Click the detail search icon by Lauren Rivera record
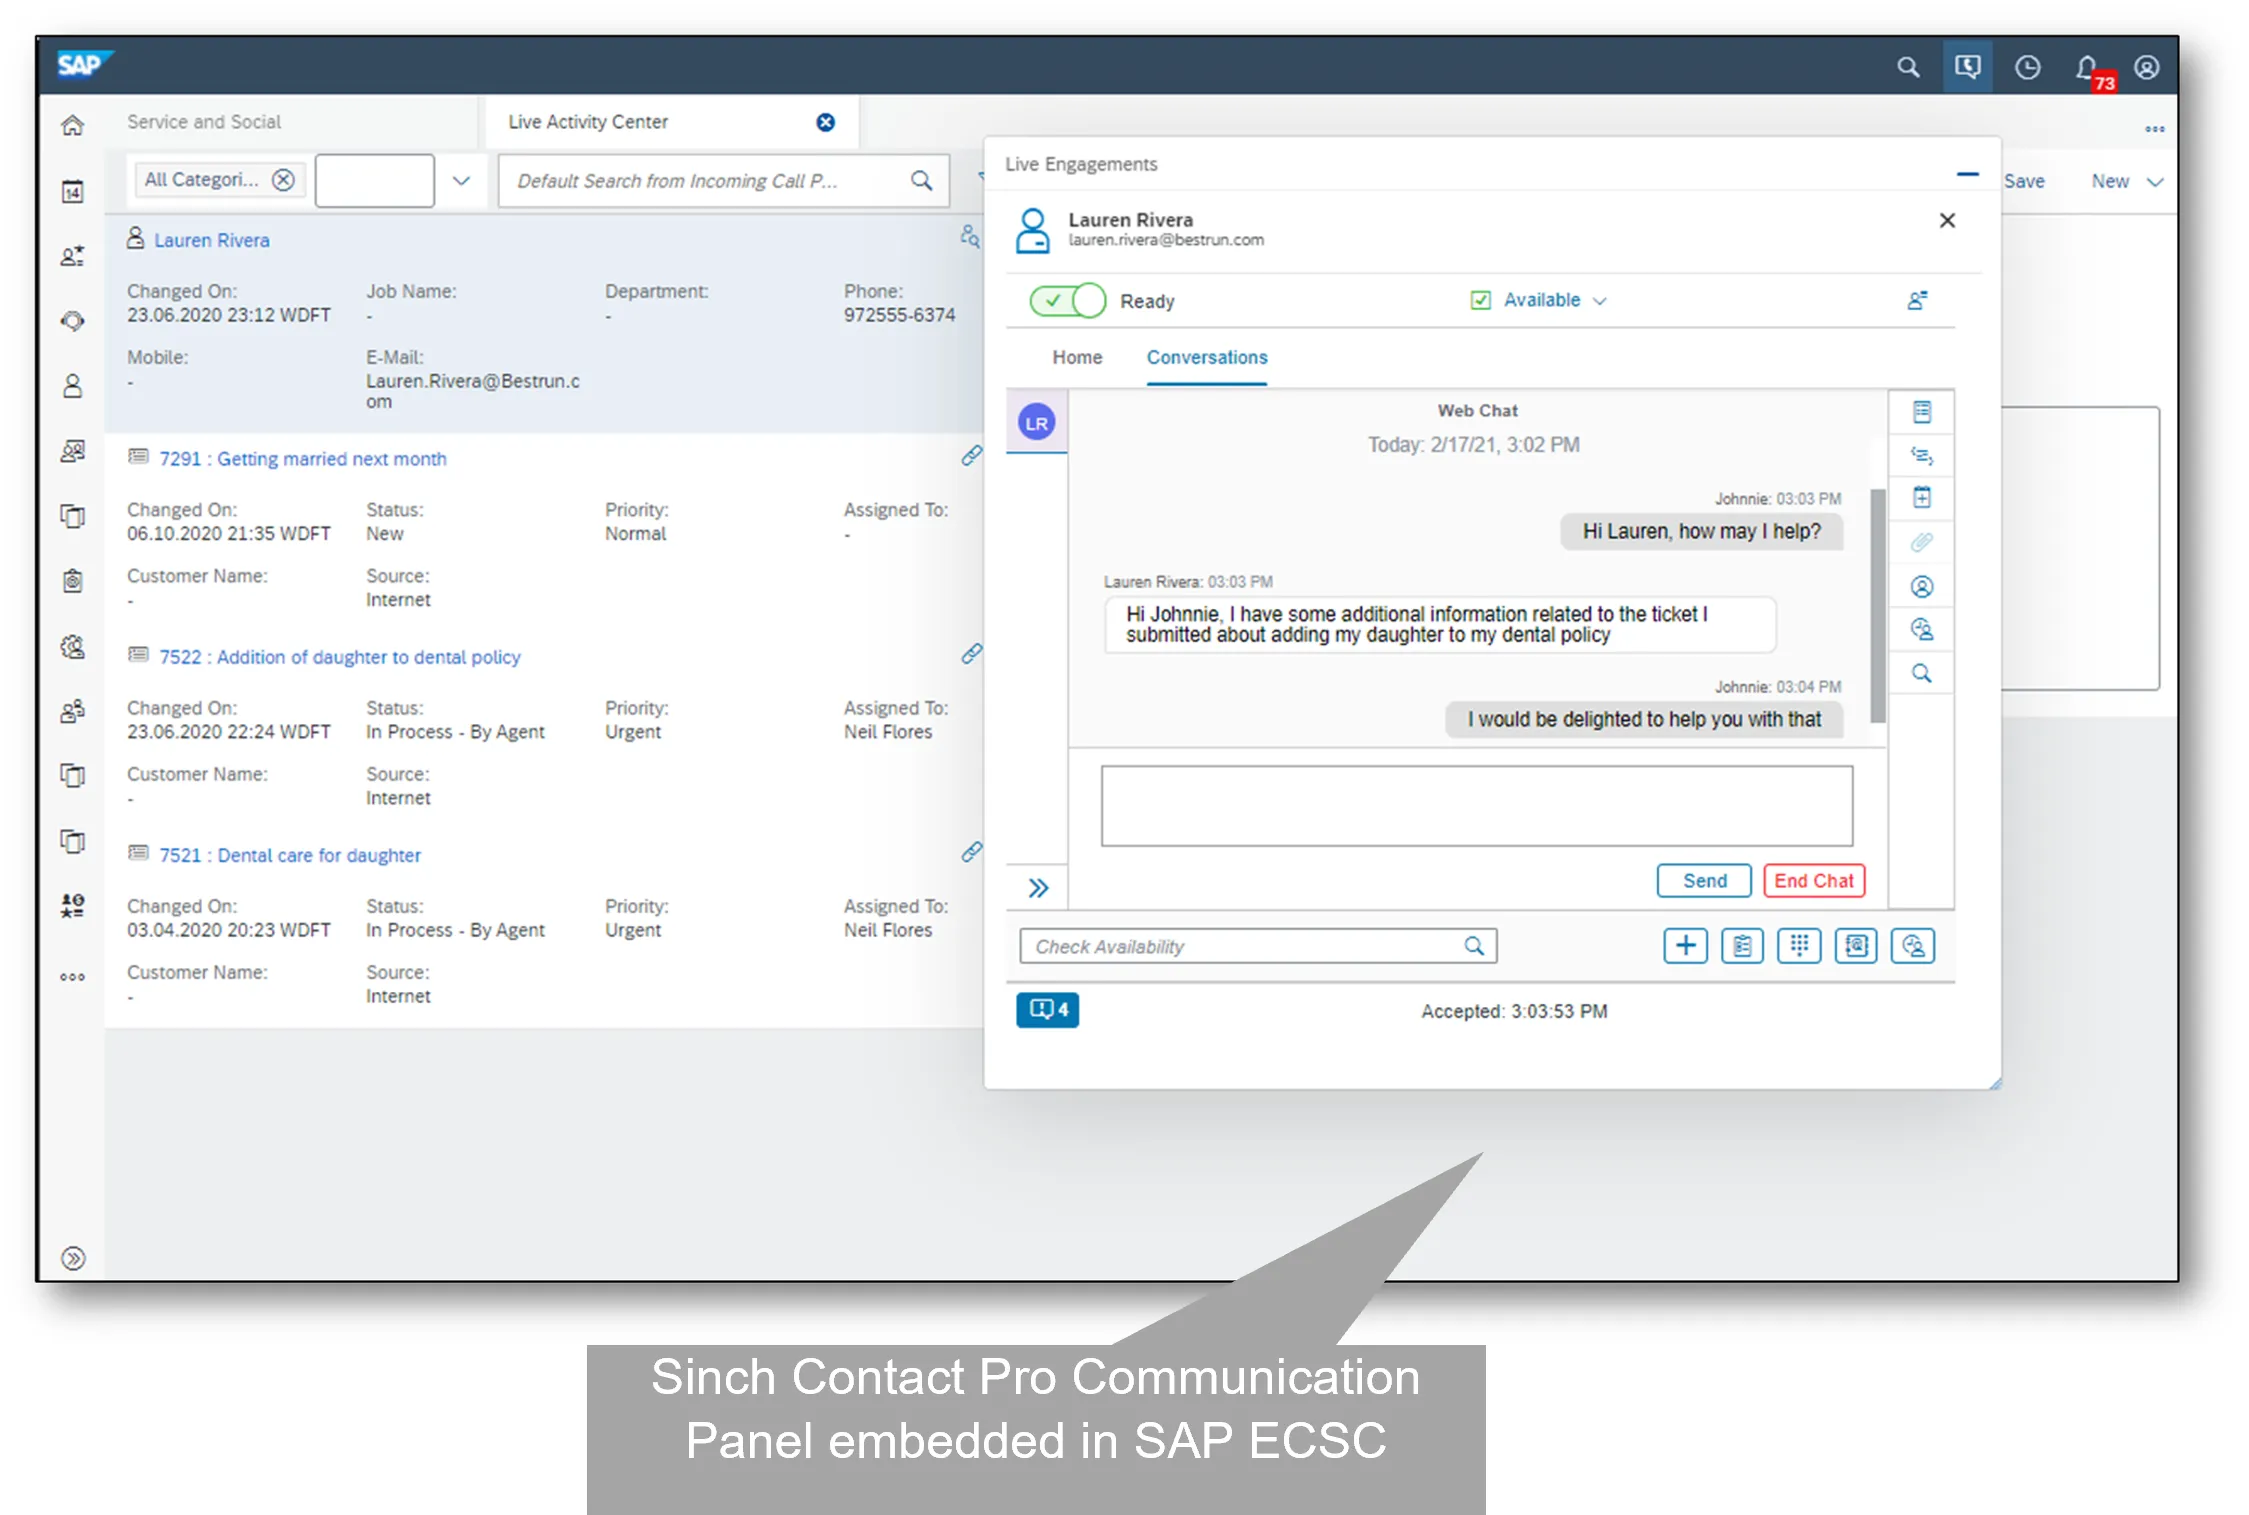 coord(969,236)
